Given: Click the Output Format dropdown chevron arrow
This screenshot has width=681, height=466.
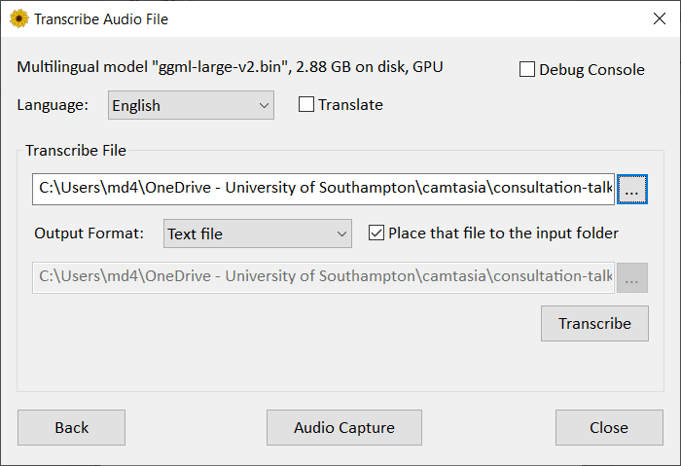Looking at the screenshot, I should (x=341, y=234).
